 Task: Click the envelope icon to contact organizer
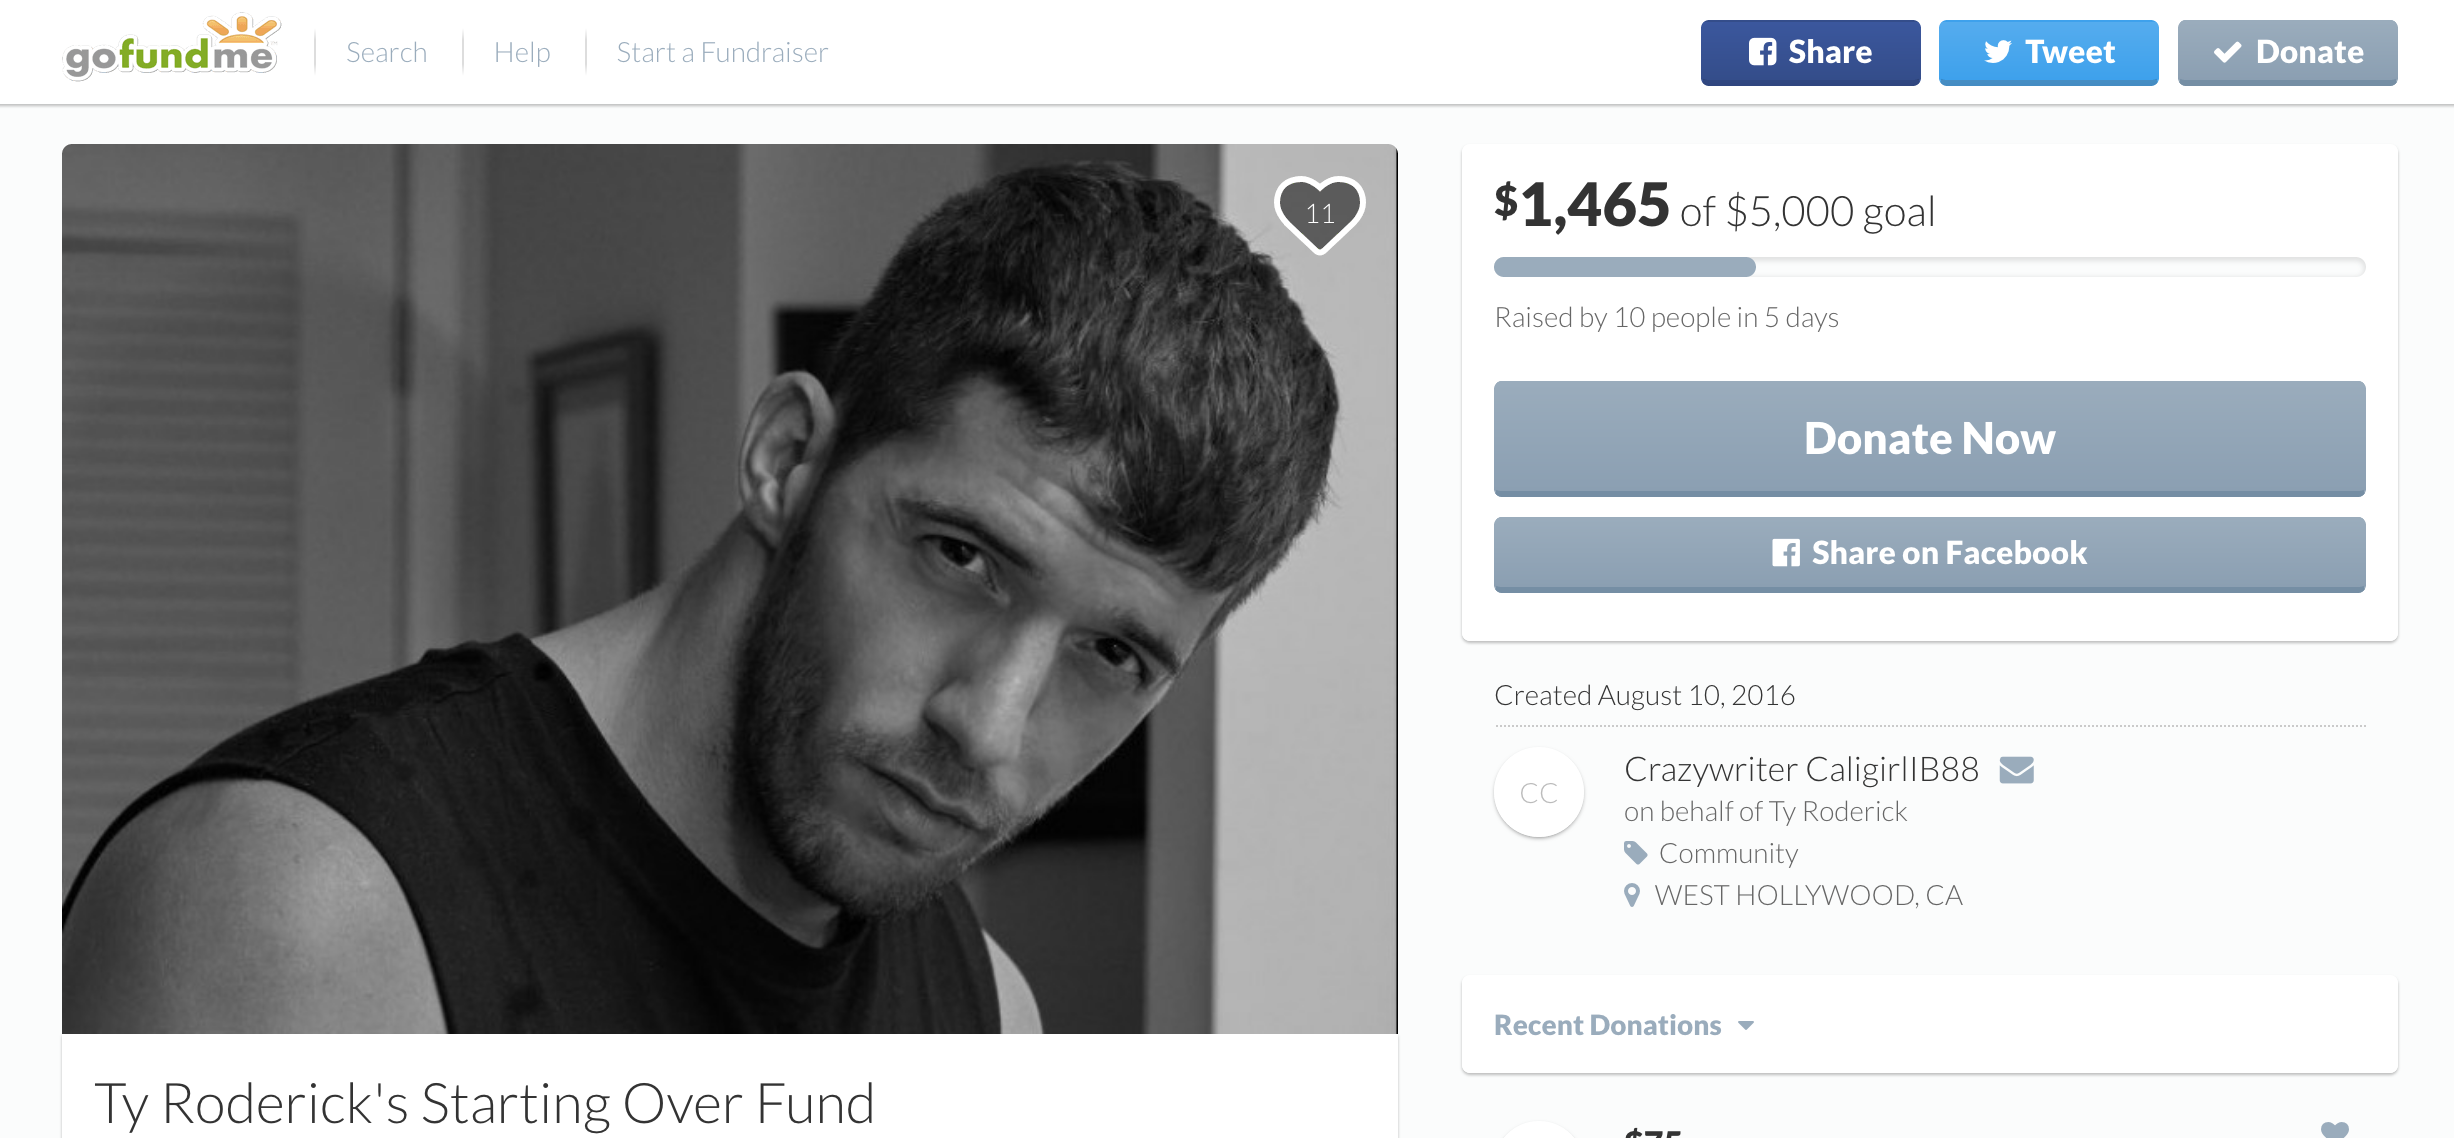click(x=2016, y=770)
